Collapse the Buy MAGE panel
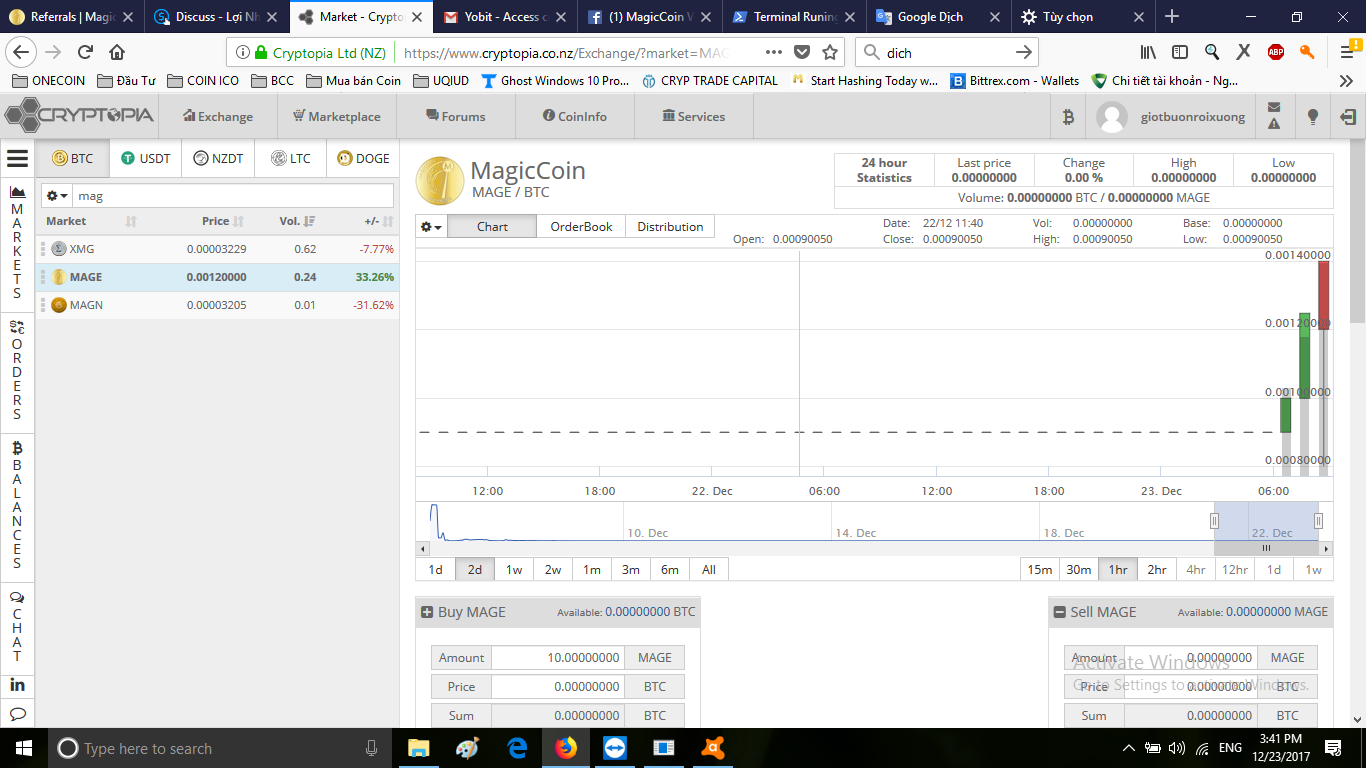The height and width of the screenshot is (768, 1366). tap(427, 612)
